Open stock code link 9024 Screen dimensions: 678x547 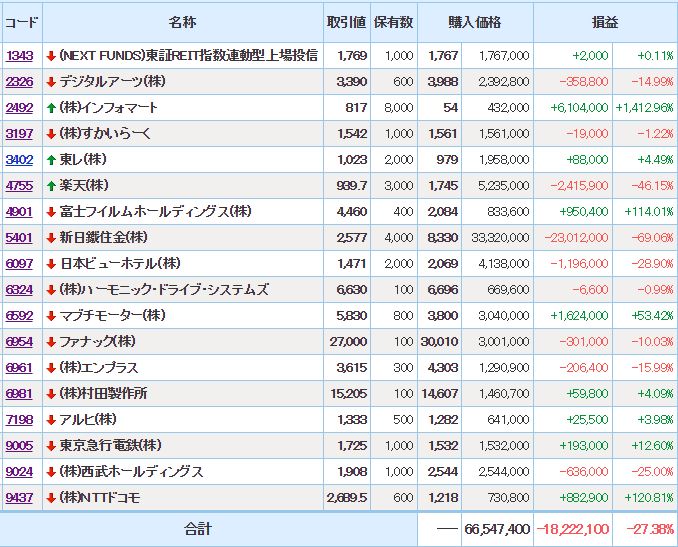19,472
